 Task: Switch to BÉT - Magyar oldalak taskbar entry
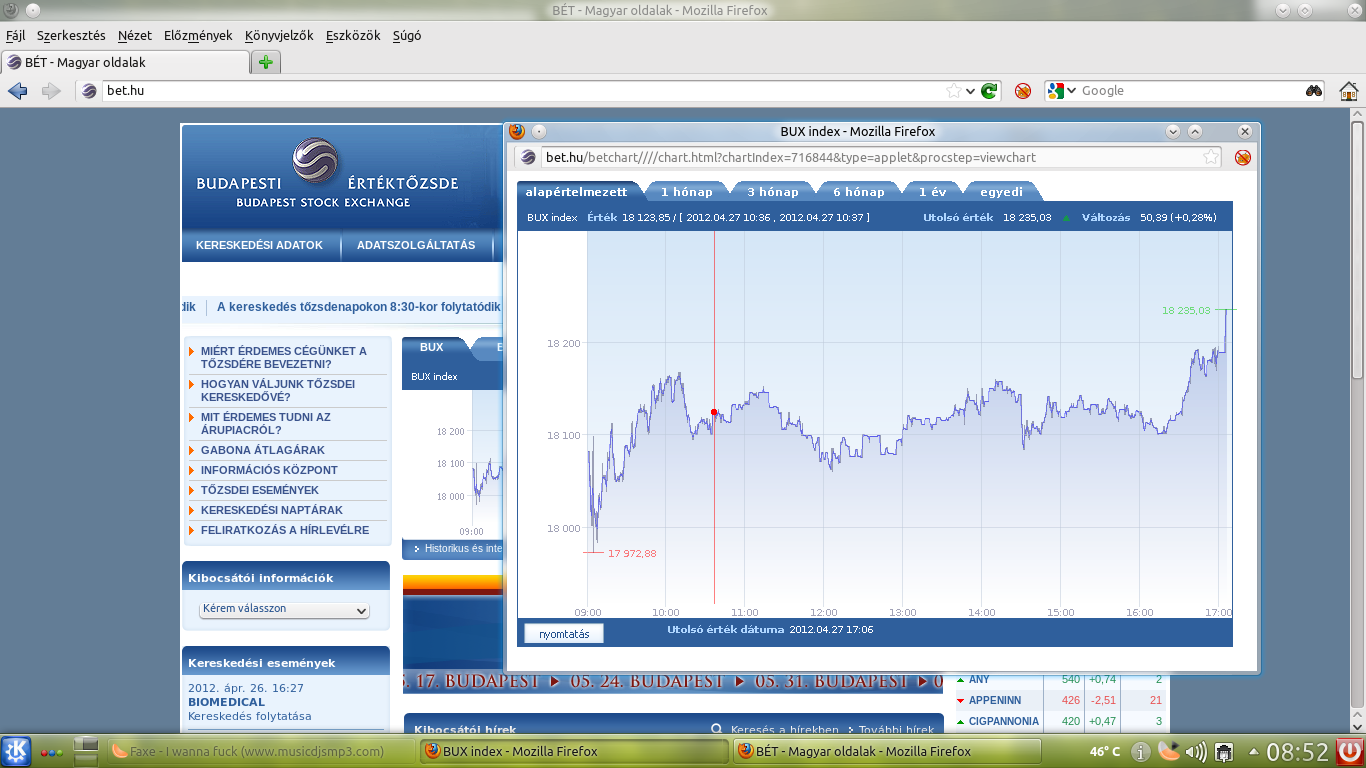click(888, 751)
